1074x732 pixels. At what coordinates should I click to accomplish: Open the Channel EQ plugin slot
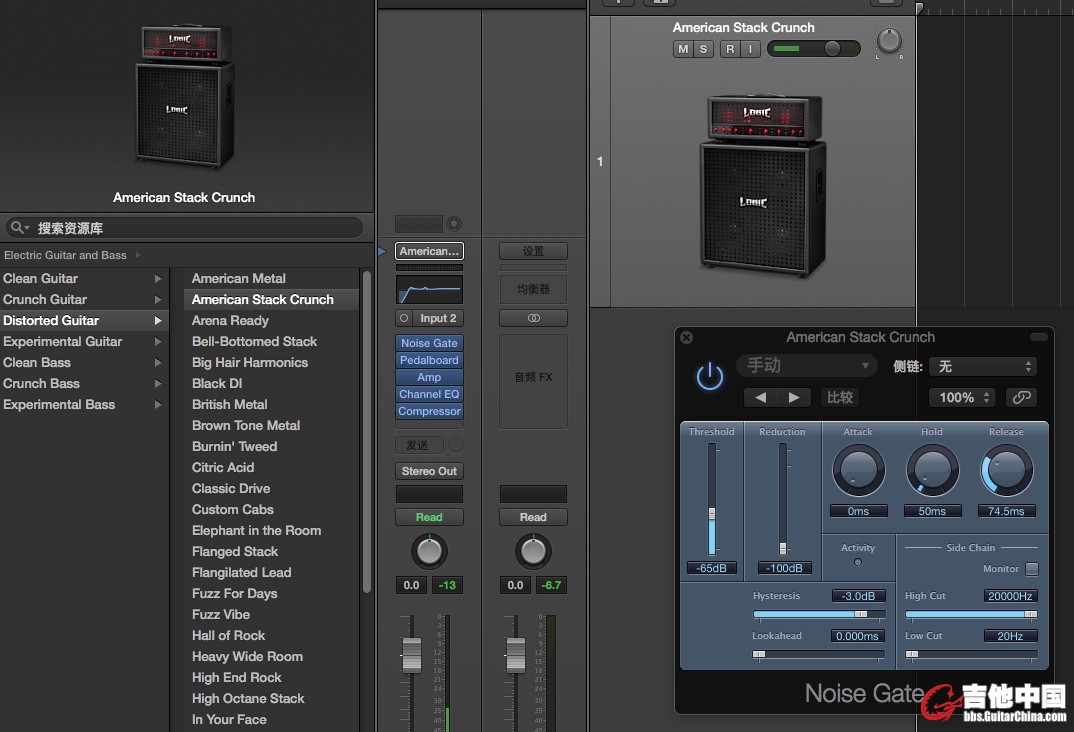click(429, 394)
